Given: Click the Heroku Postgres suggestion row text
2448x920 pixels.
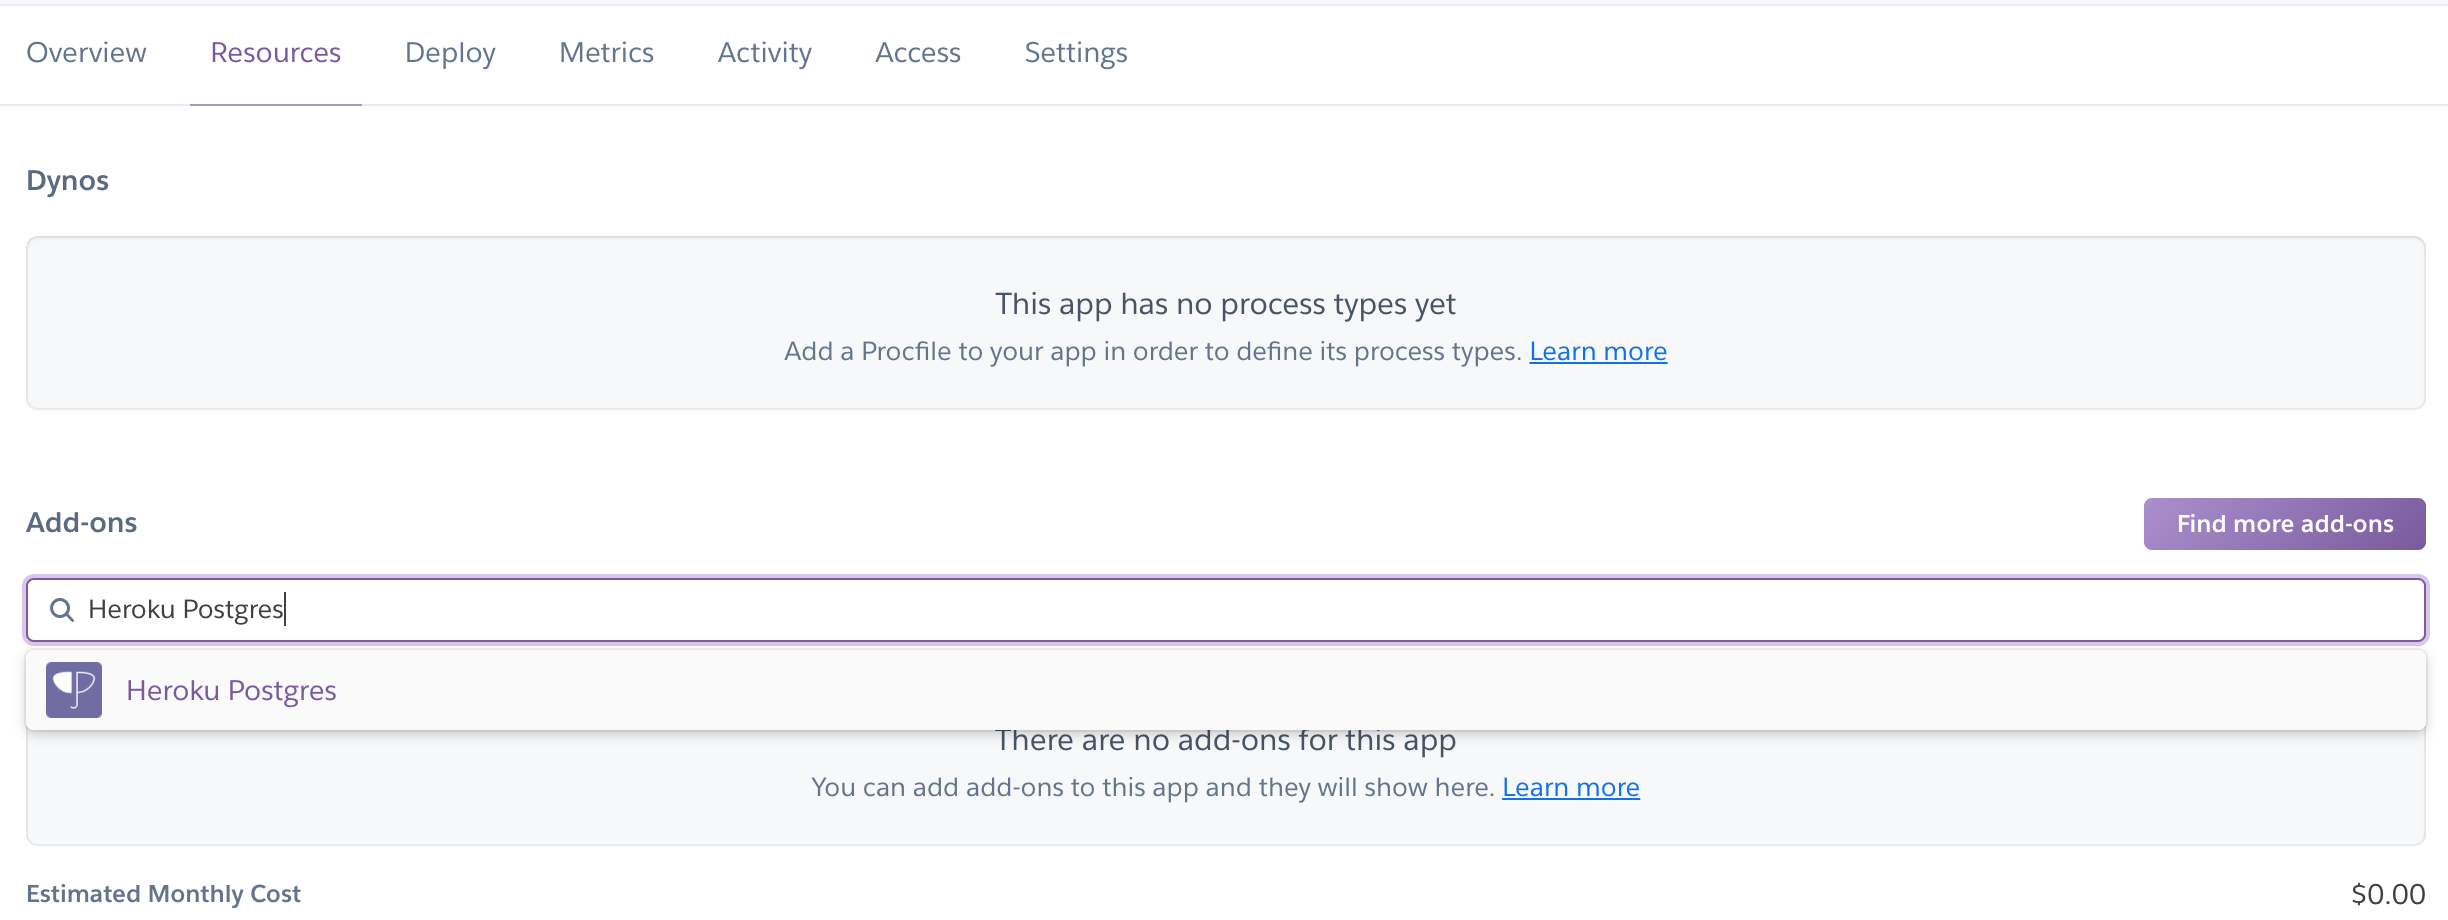Looking at the screenshot, I should 231,690.
